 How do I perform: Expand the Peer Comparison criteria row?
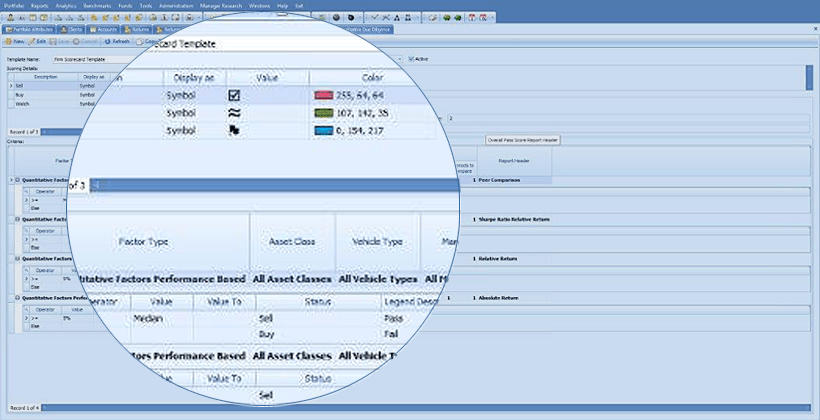[x=18, y=180]
